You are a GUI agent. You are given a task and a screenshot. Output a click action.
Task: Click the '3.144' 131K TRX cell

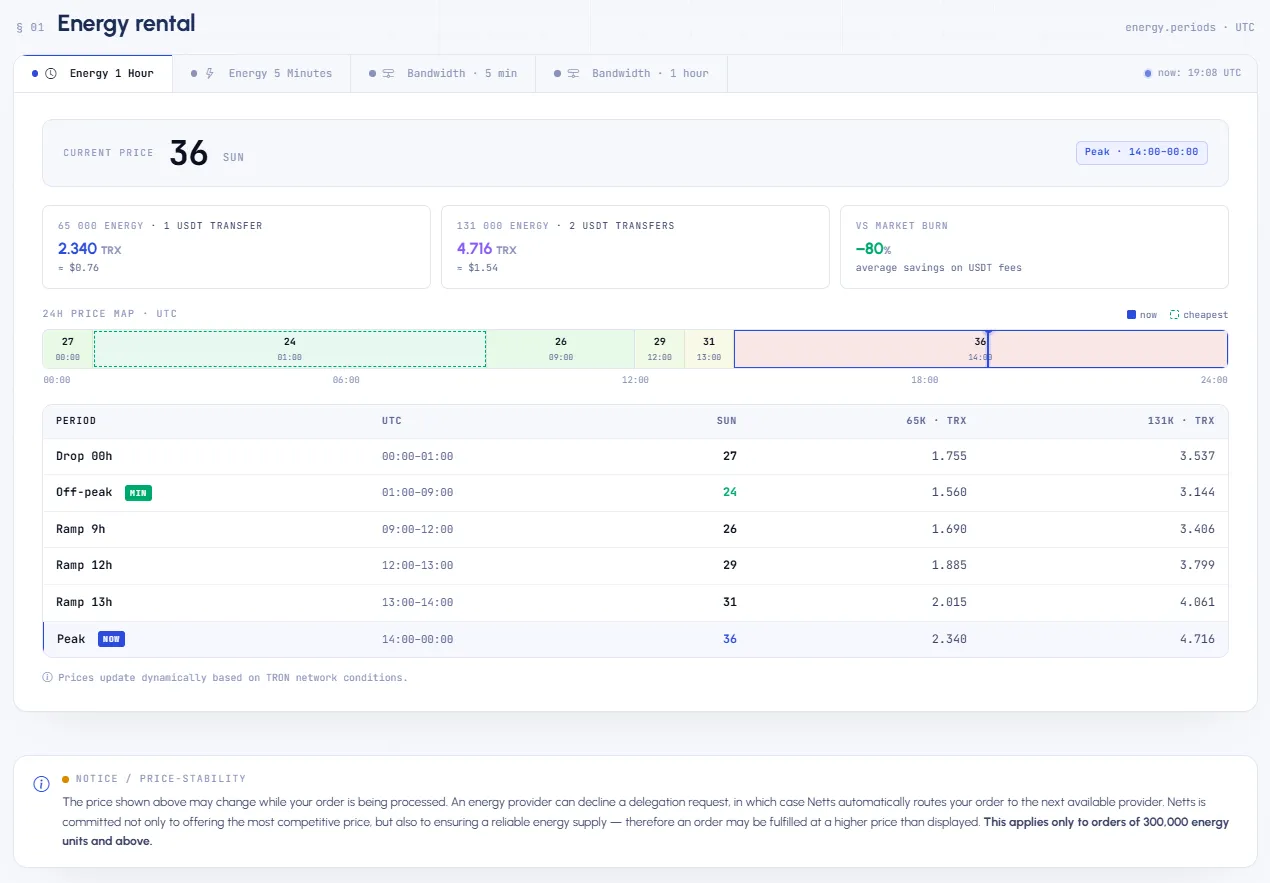coord(1197,492)
